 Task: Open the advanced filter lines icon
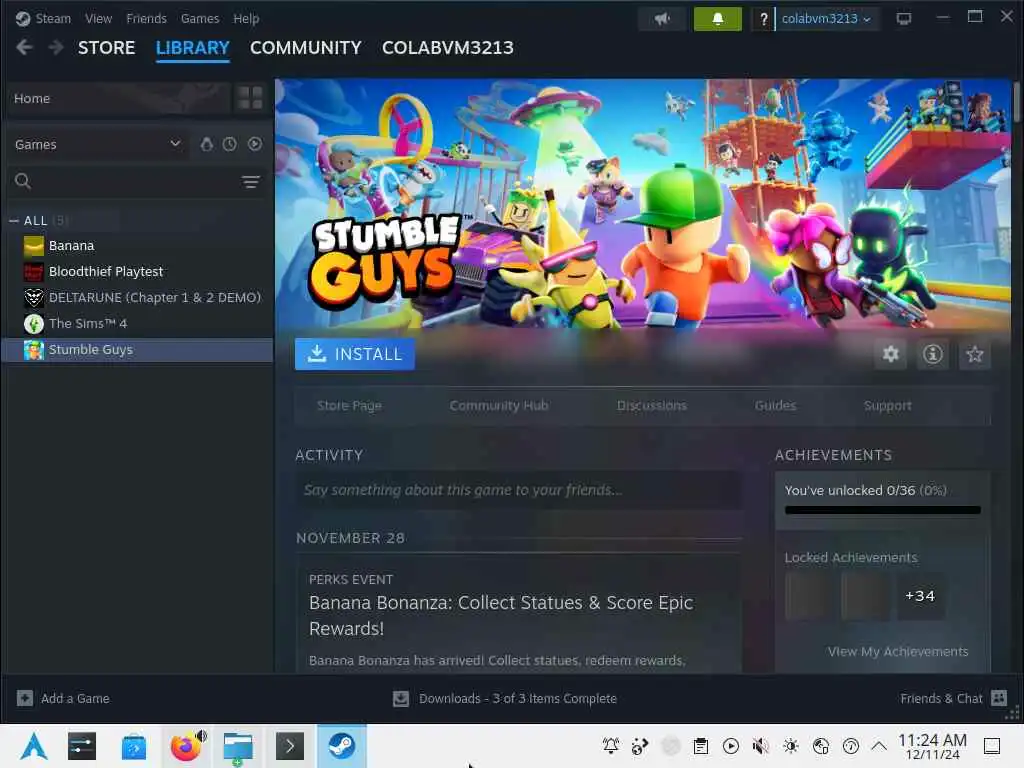point(251,182)
